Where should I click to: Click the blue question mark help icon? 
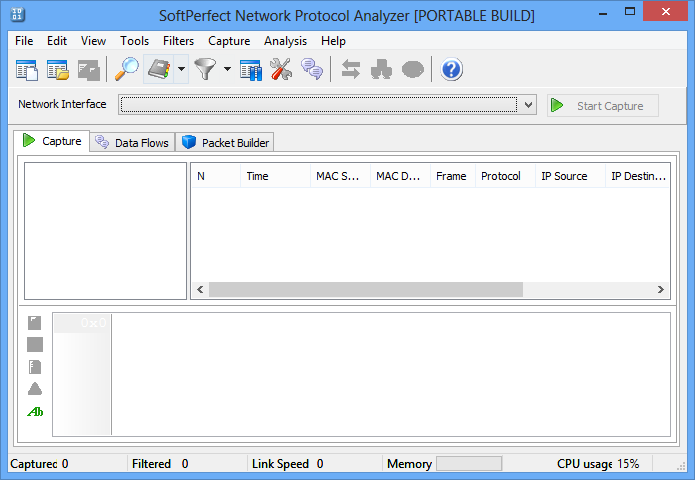[451, 70]
